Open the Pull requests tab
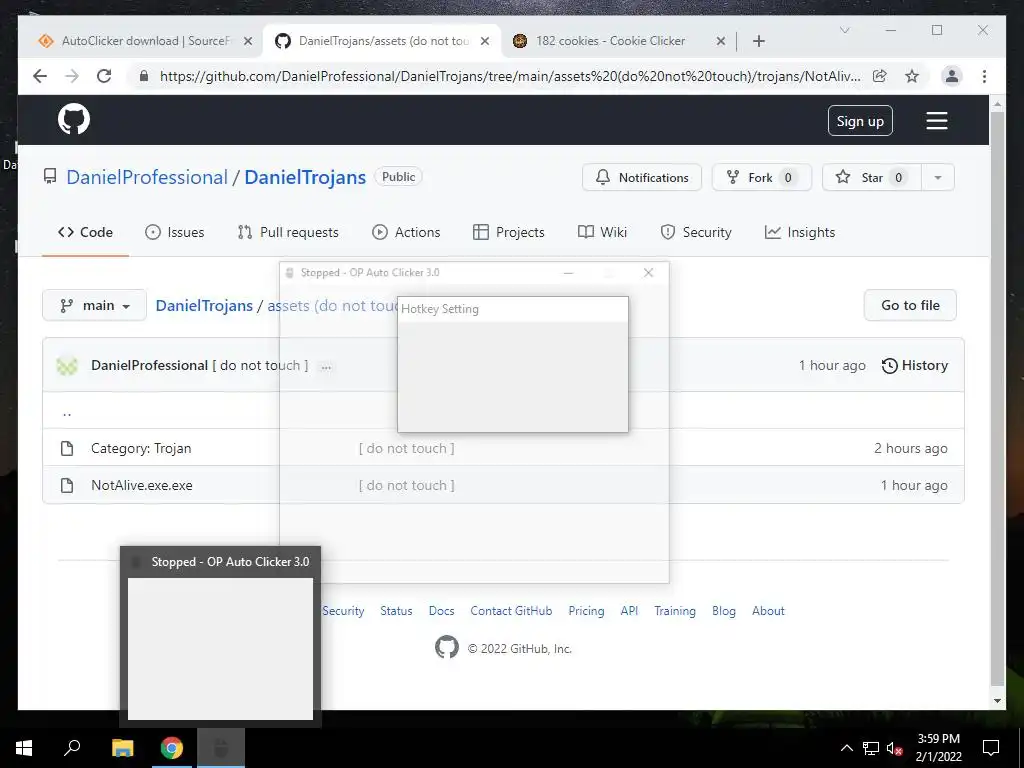Image resolution: width=1024 pixels, height=768 pixels. tap(288, 232)
